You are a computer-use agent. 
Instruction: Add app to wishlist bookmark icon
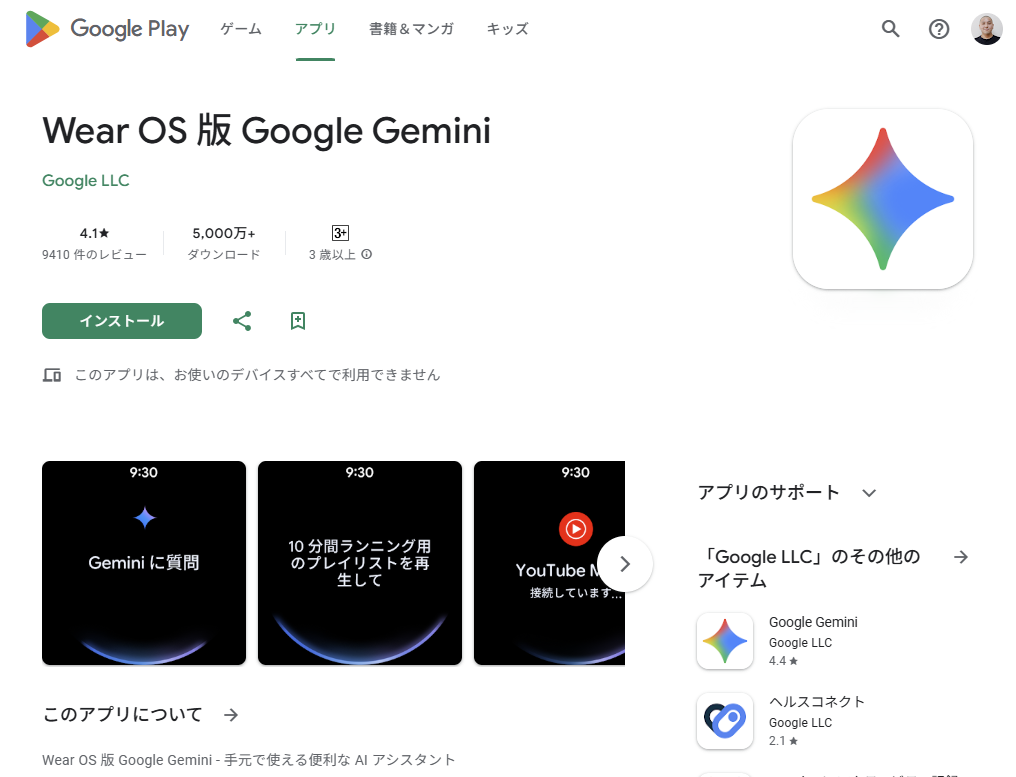(297, 321)
